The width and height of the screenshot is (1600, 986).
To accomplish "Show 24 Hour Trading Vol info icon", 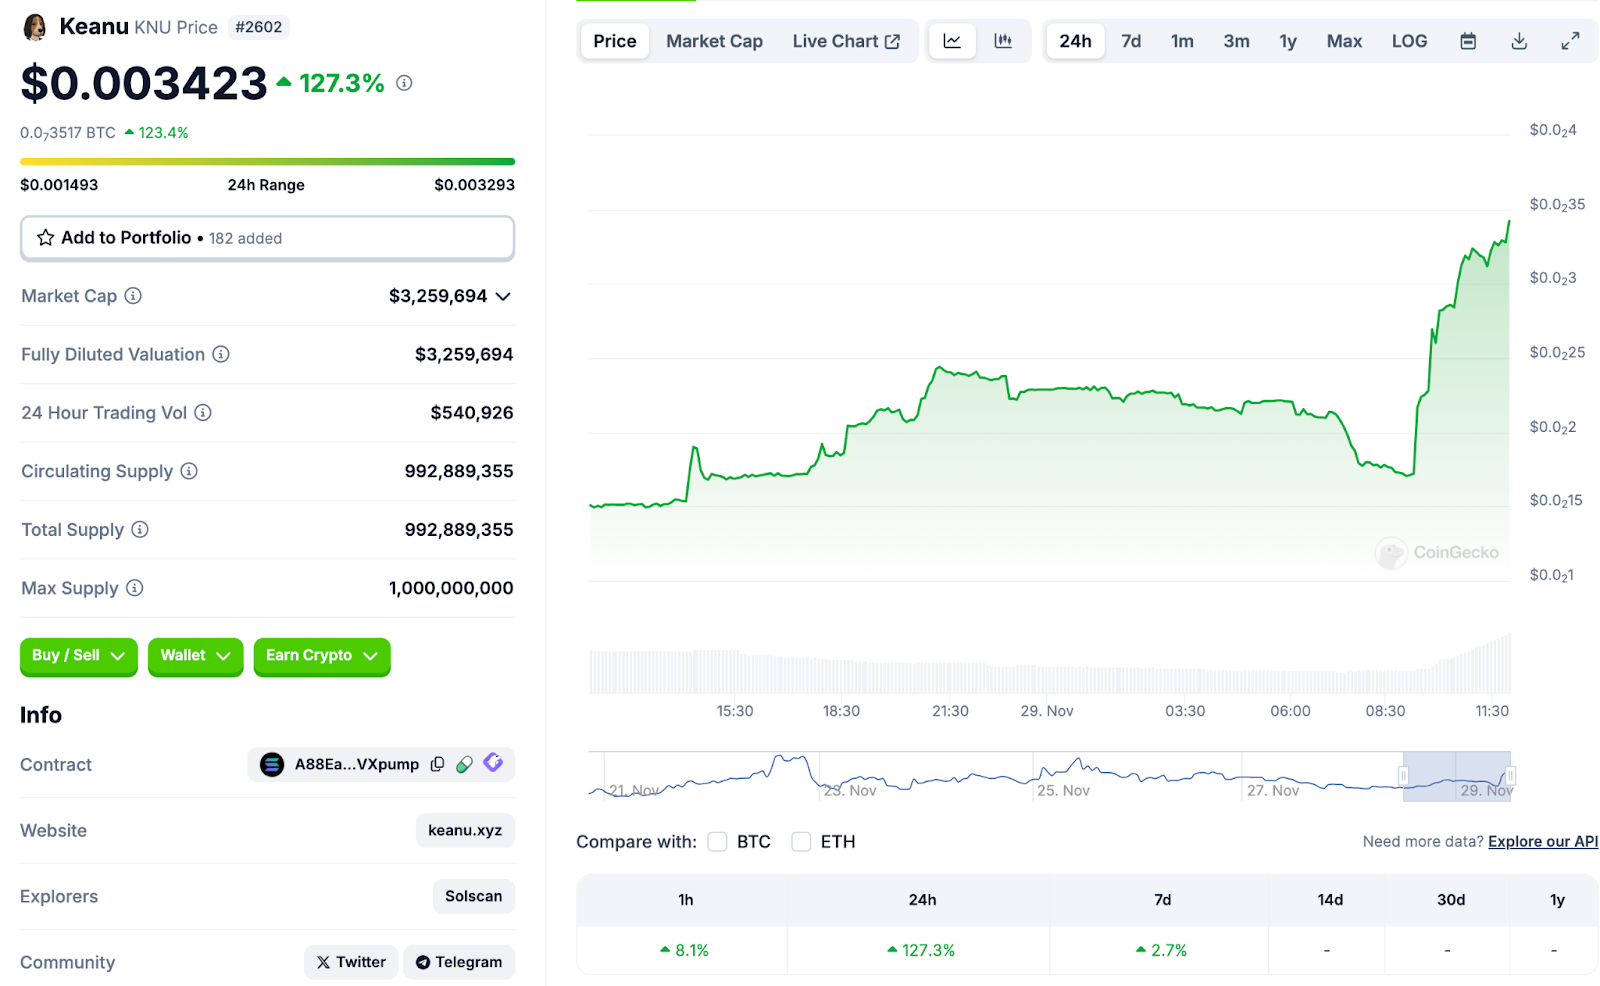I will tap(203, 413).
